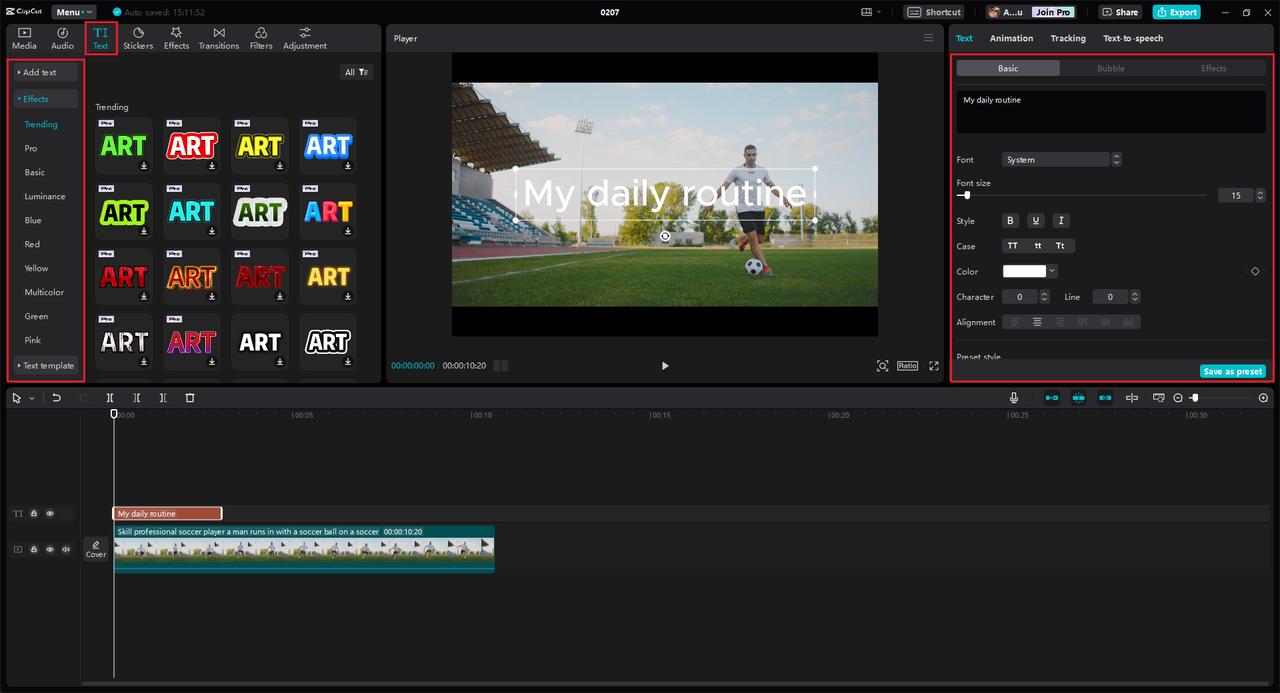The image size is (1280, 693).
Task: Click the Share button
Action: point(1120,12)
